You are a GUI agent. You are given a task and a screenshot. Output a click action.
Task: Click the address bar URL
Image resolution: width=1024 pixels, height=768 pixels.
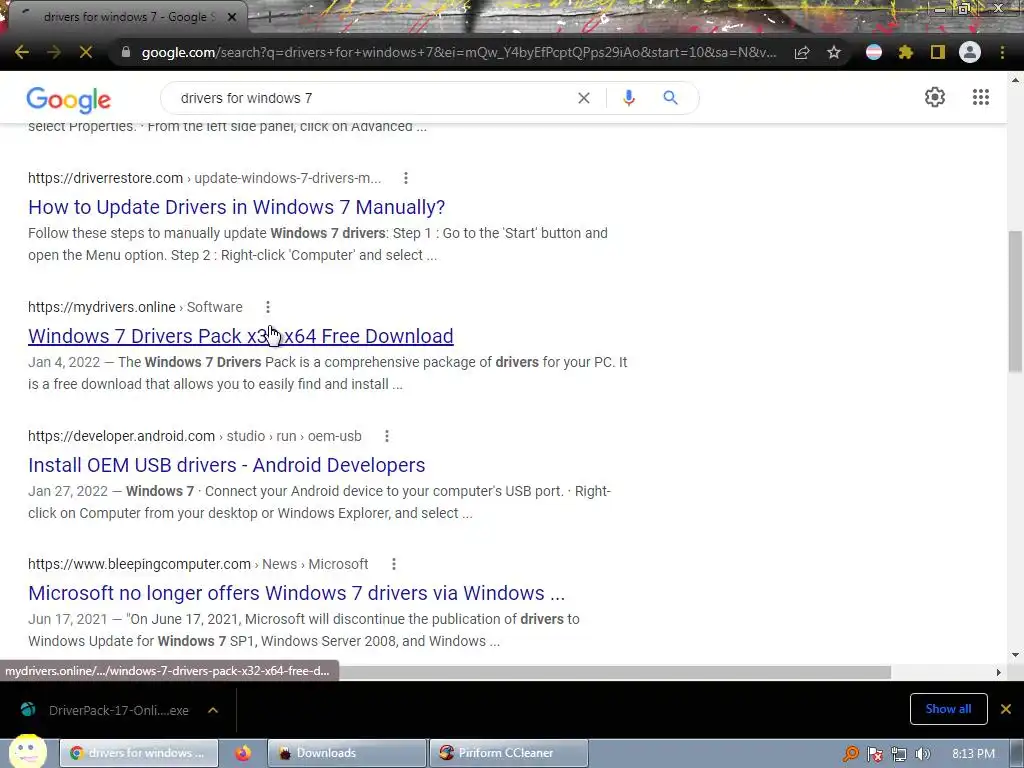[458, 52]
